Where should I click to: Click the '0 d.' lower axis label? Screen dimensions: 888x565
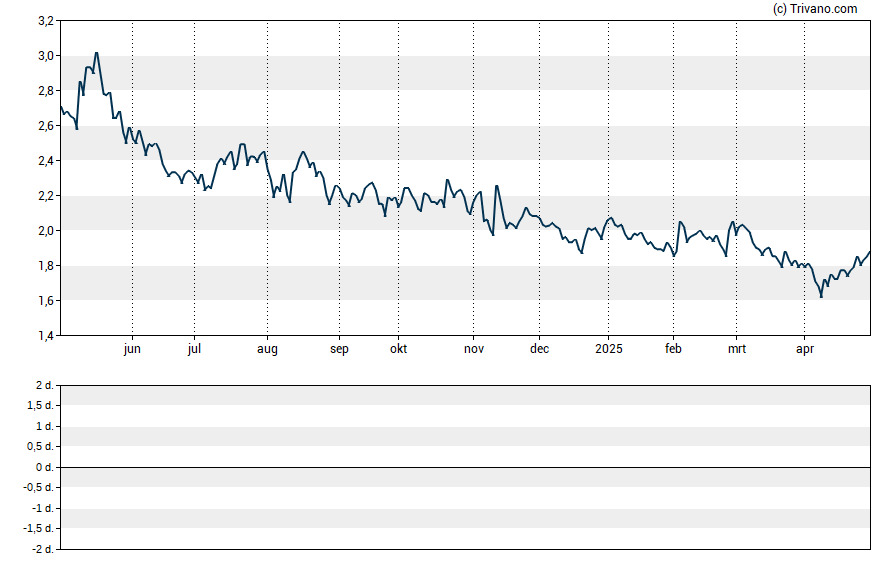(x=45, y=467)
